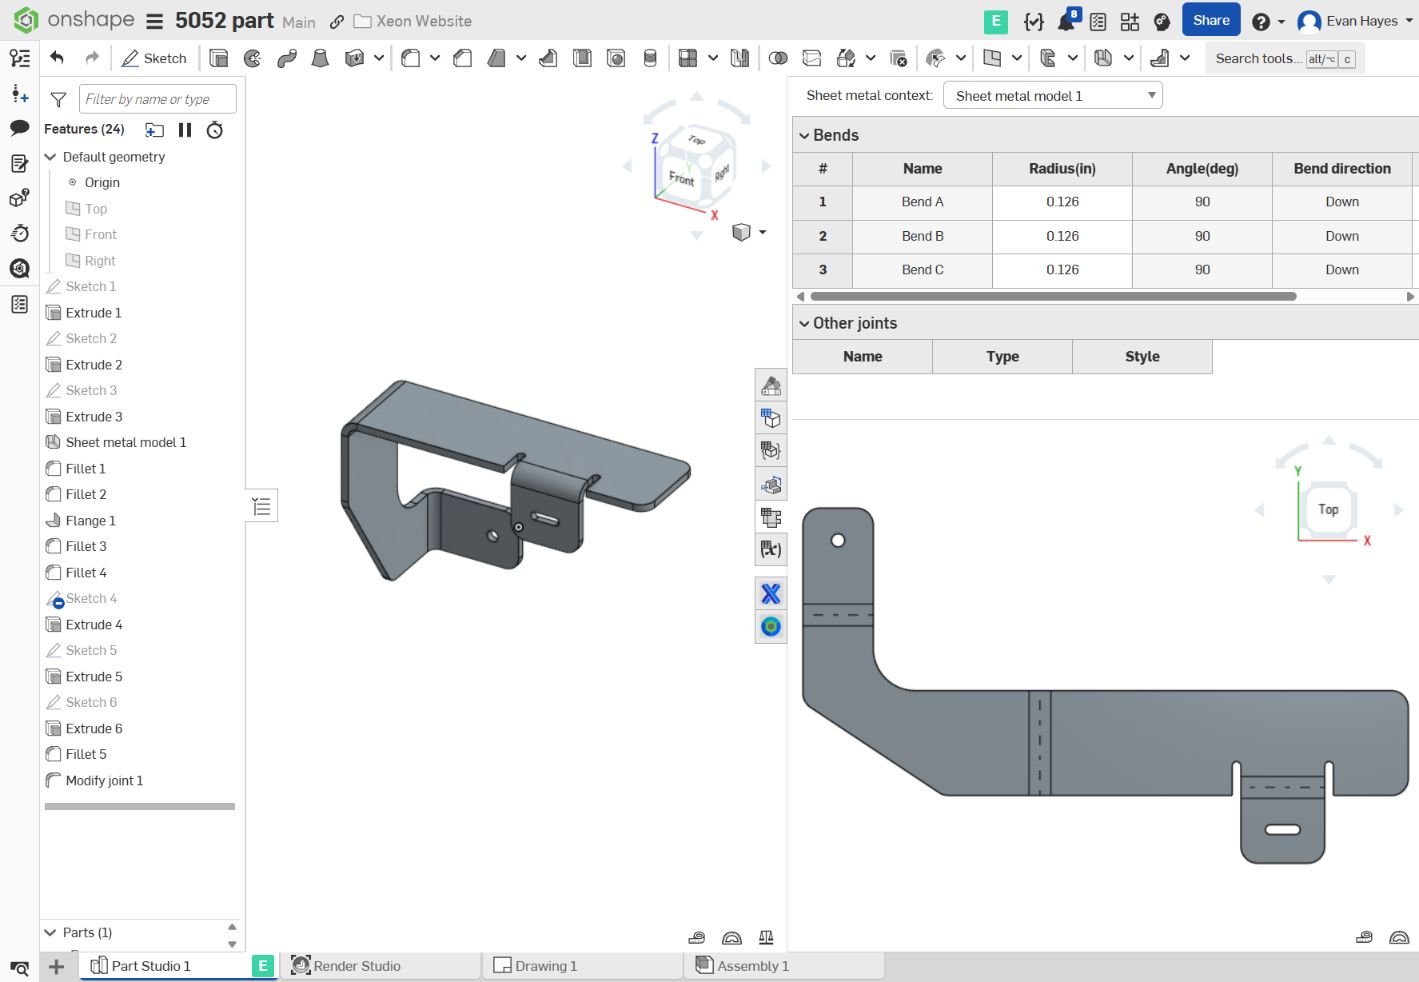Add a new folder to the feature list
This screenshot has width=1419, height=982.
point(154,130)
